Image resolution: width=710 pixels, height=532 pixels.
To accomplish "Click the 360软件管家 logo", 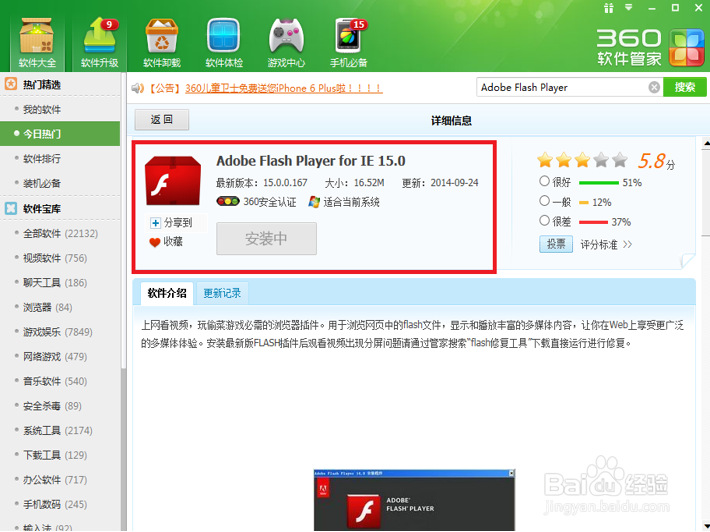I will 649,47.
